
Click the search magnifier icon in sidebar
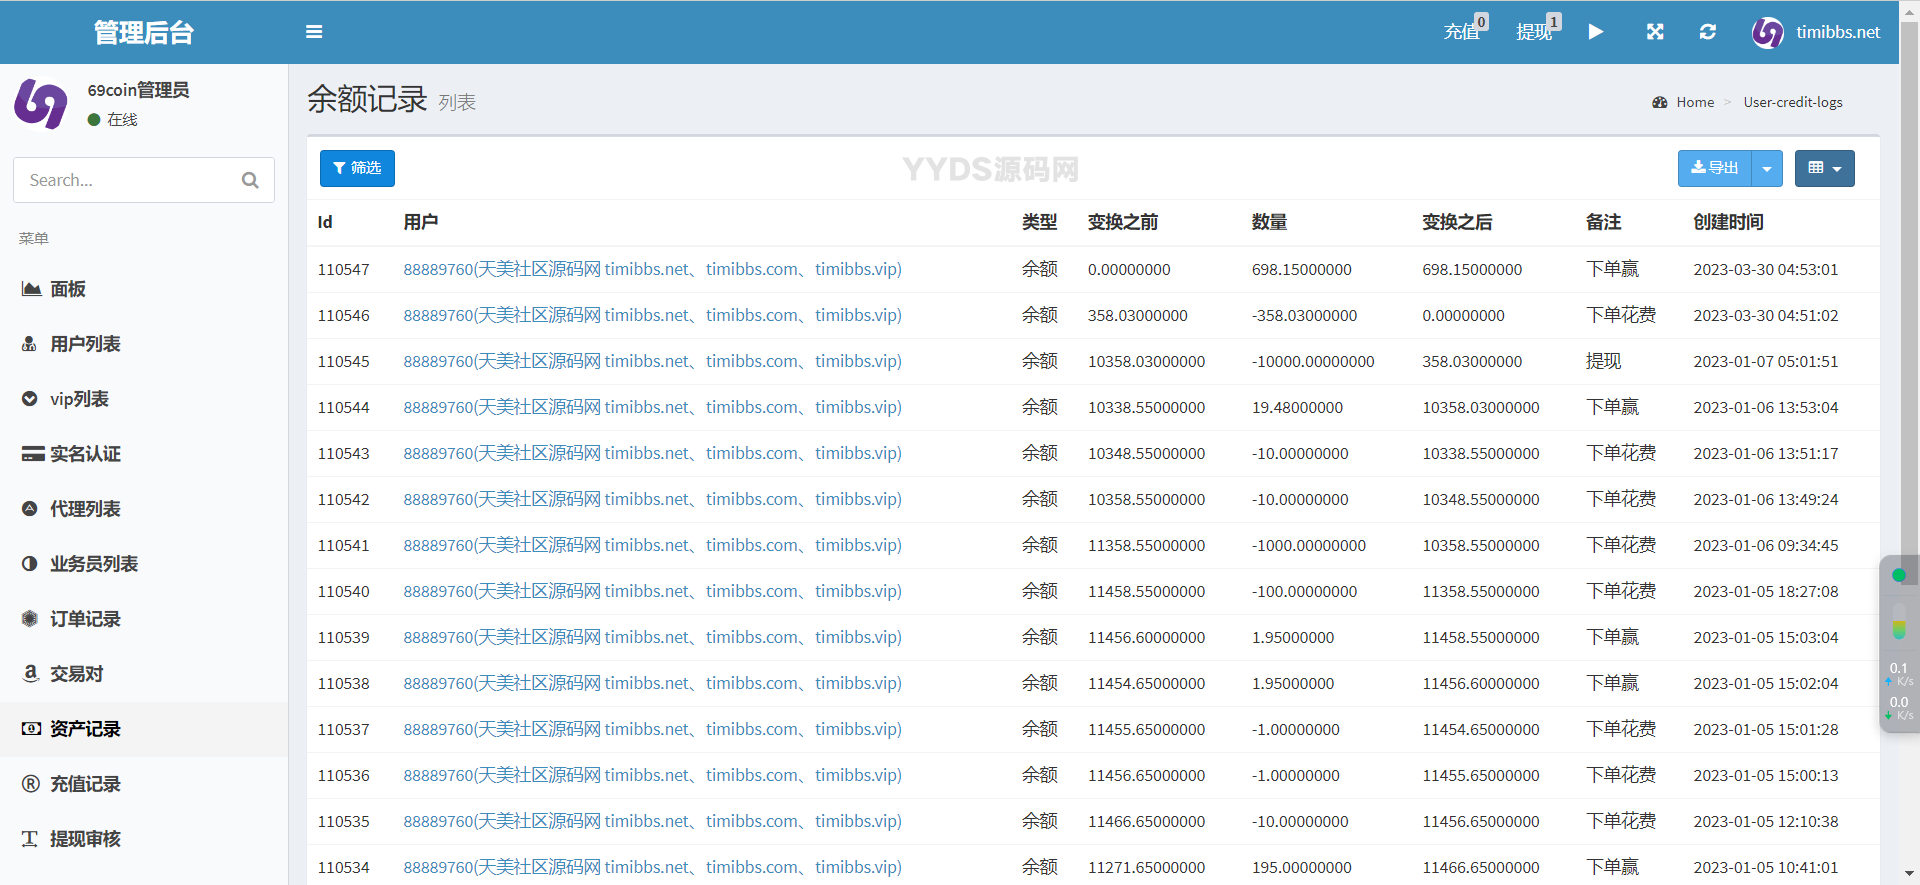click(250, 180)
